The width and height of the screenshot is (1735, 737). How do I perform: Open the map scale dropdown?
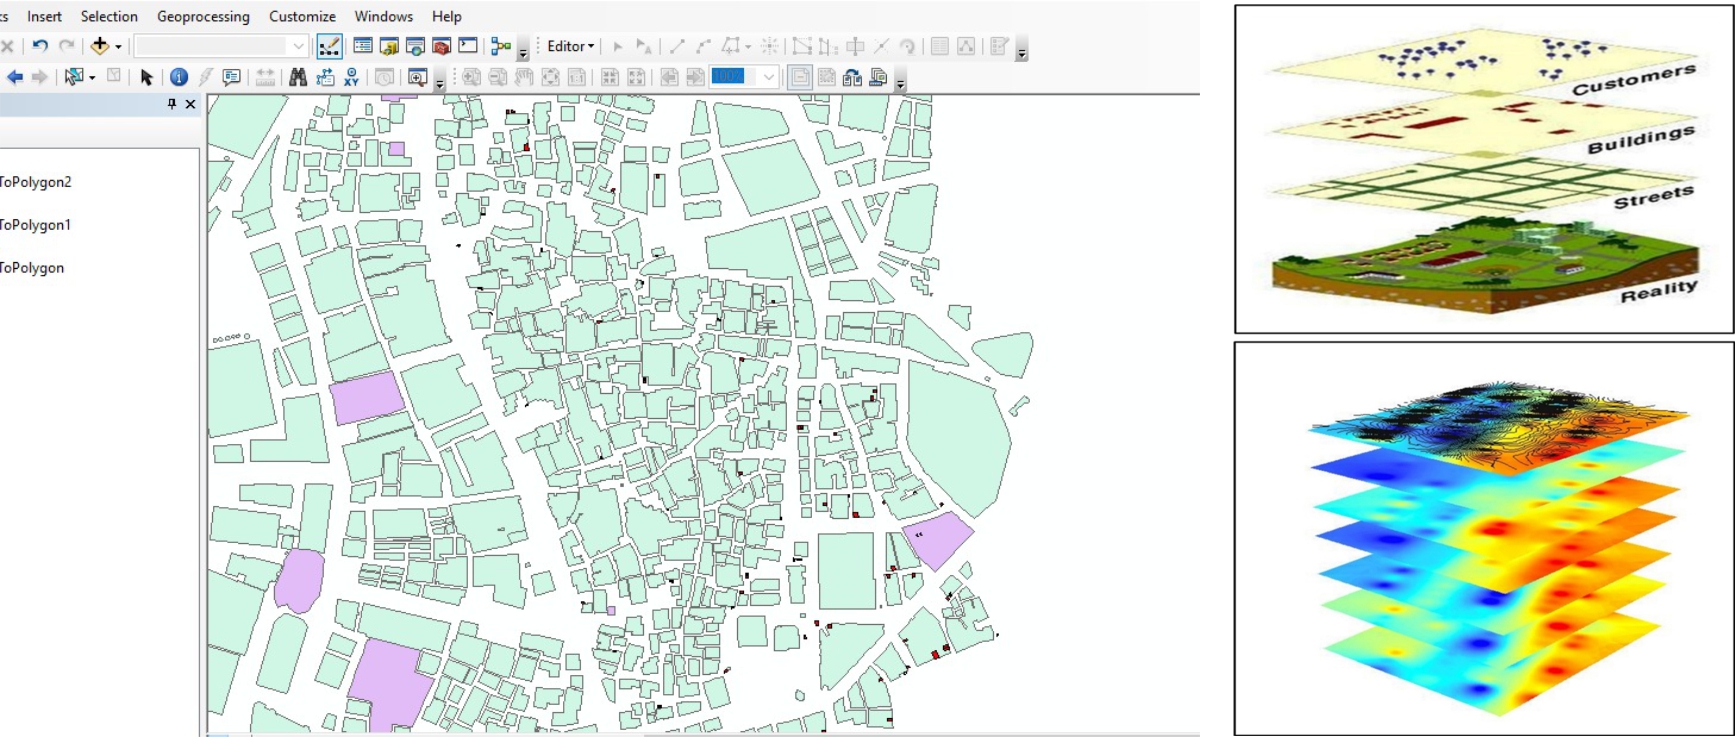coord(298,46)
